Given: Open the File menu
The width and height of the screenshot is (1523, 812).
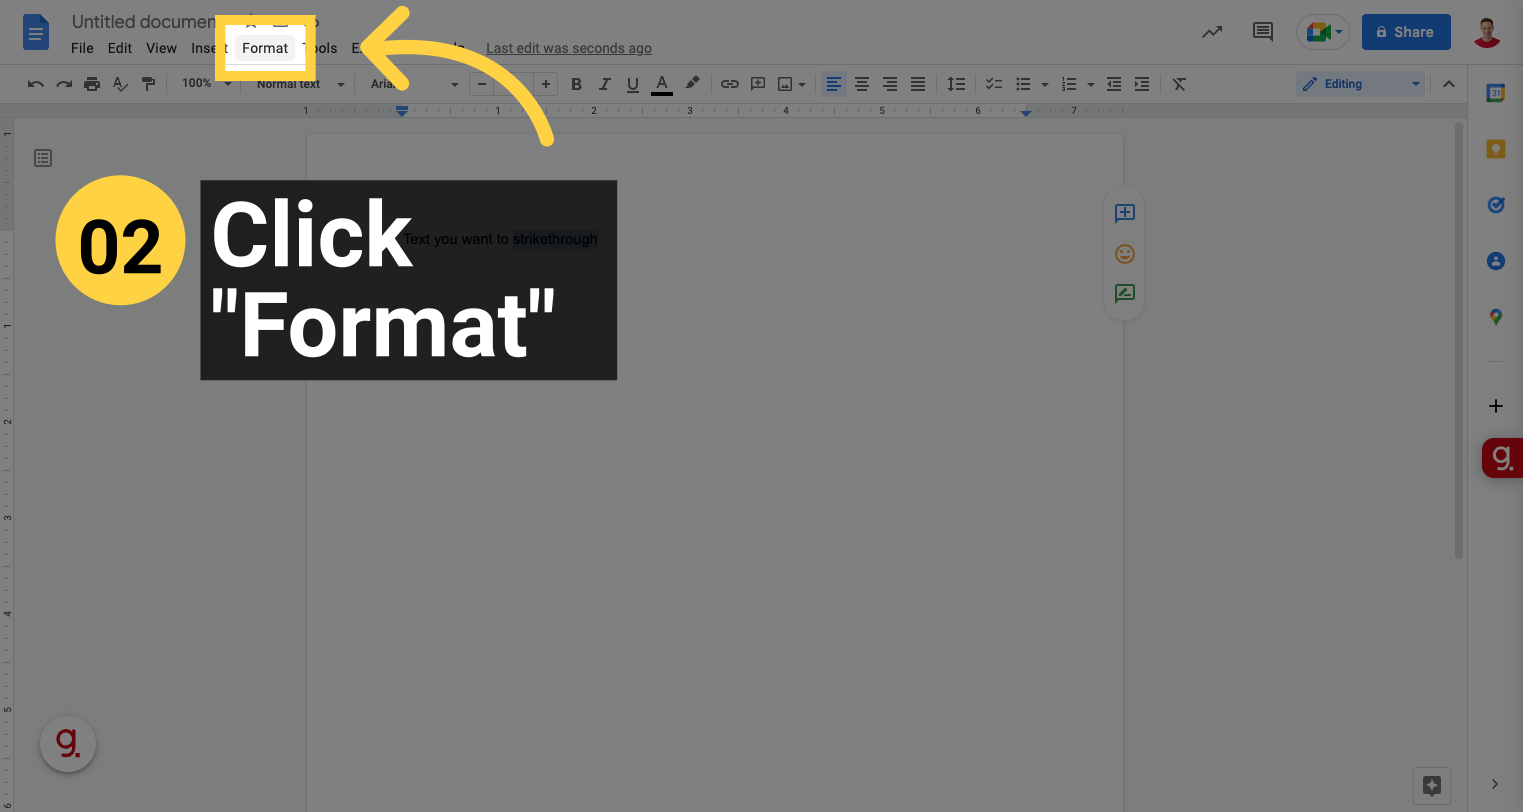Looking at the screenshot, I should coord(82,48).
